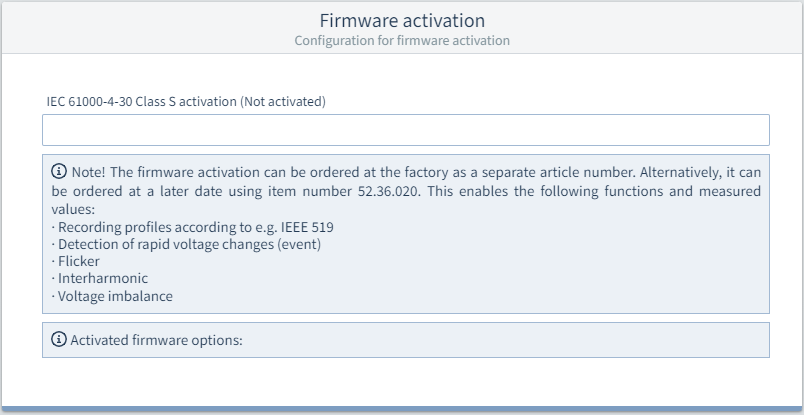Screen dimensions: 804x415
Task: Click item number 52.36.020 in the note
Action: coord(390,191)
